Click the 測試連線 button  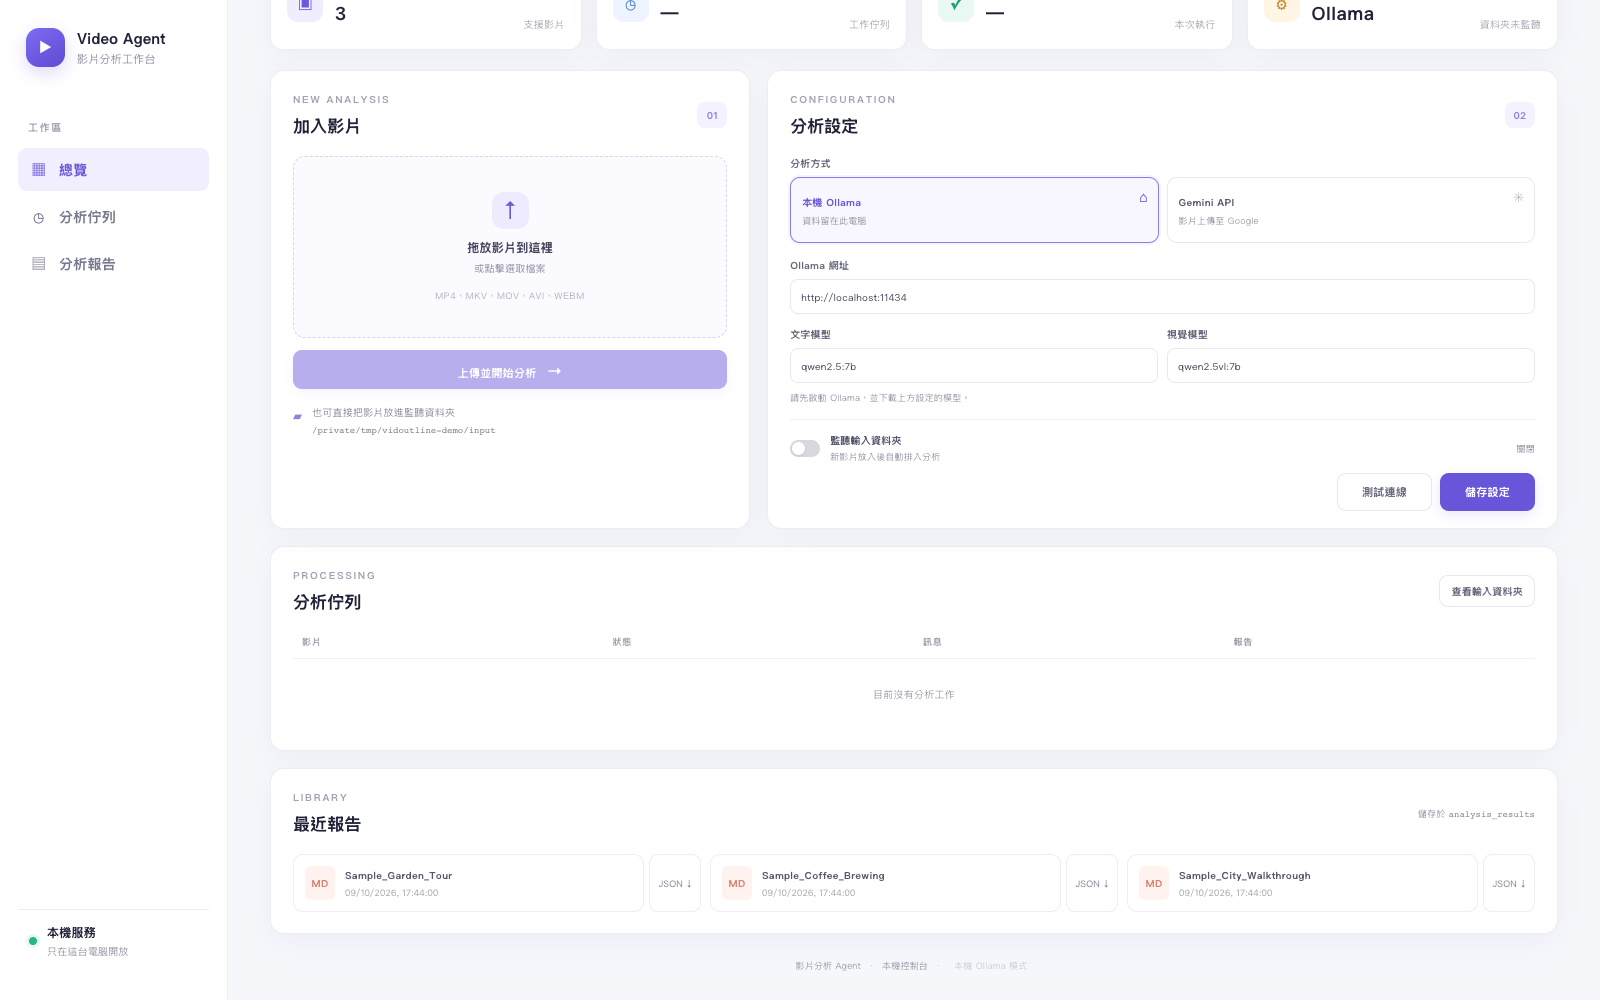[x=1384, y=492]
